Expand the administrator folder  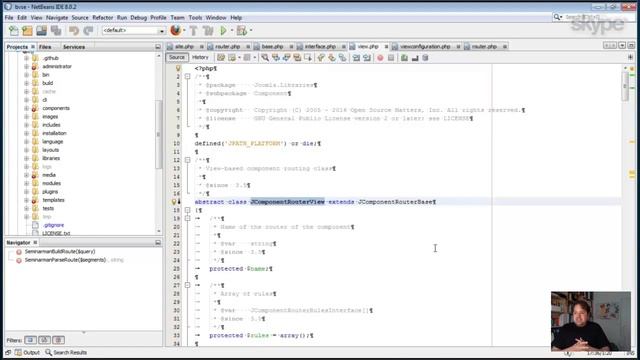(27, 67)
